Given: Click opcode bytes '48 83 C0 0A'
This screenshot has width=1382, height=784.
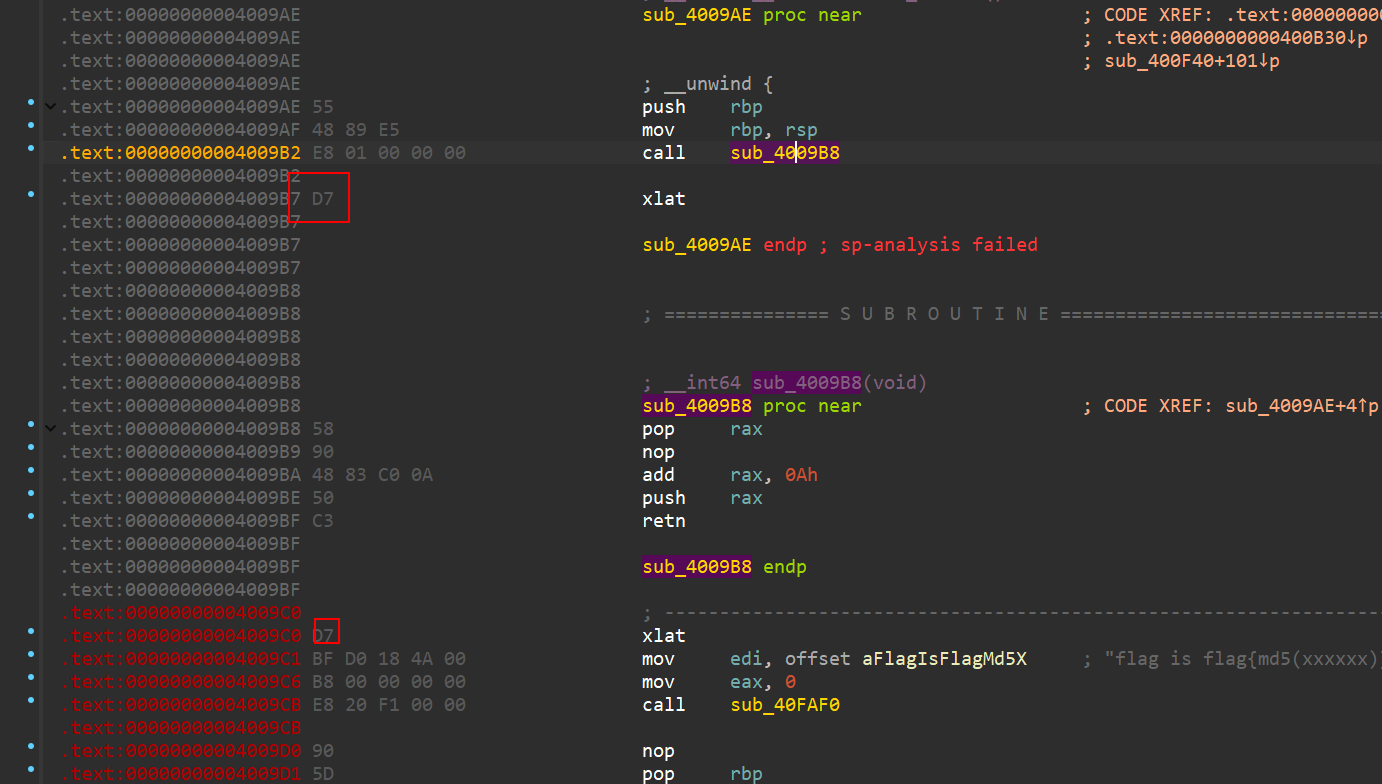Looking at the screenshot, I should point(372,475).
